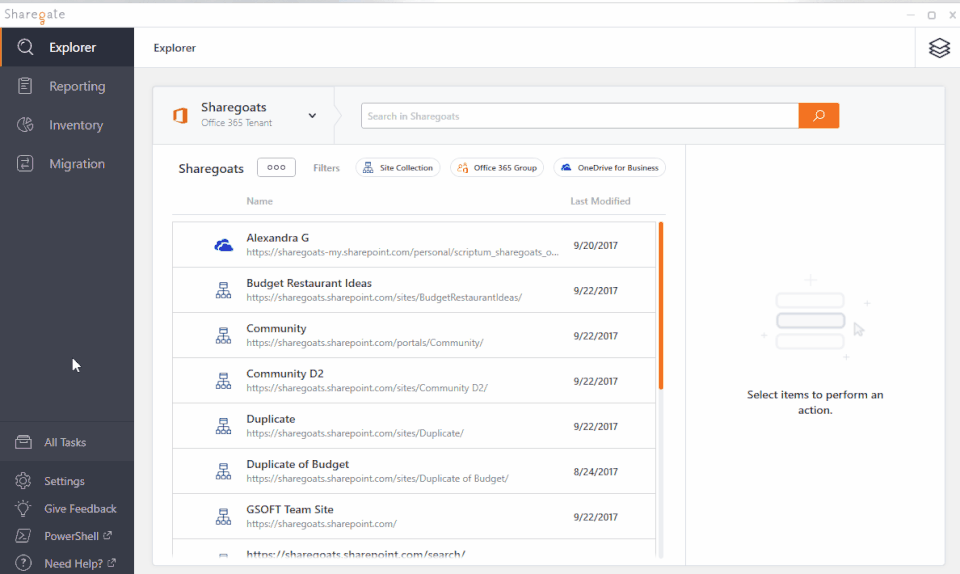
Task: Give Feedback link in sidebar
Action: pos(80,509)
